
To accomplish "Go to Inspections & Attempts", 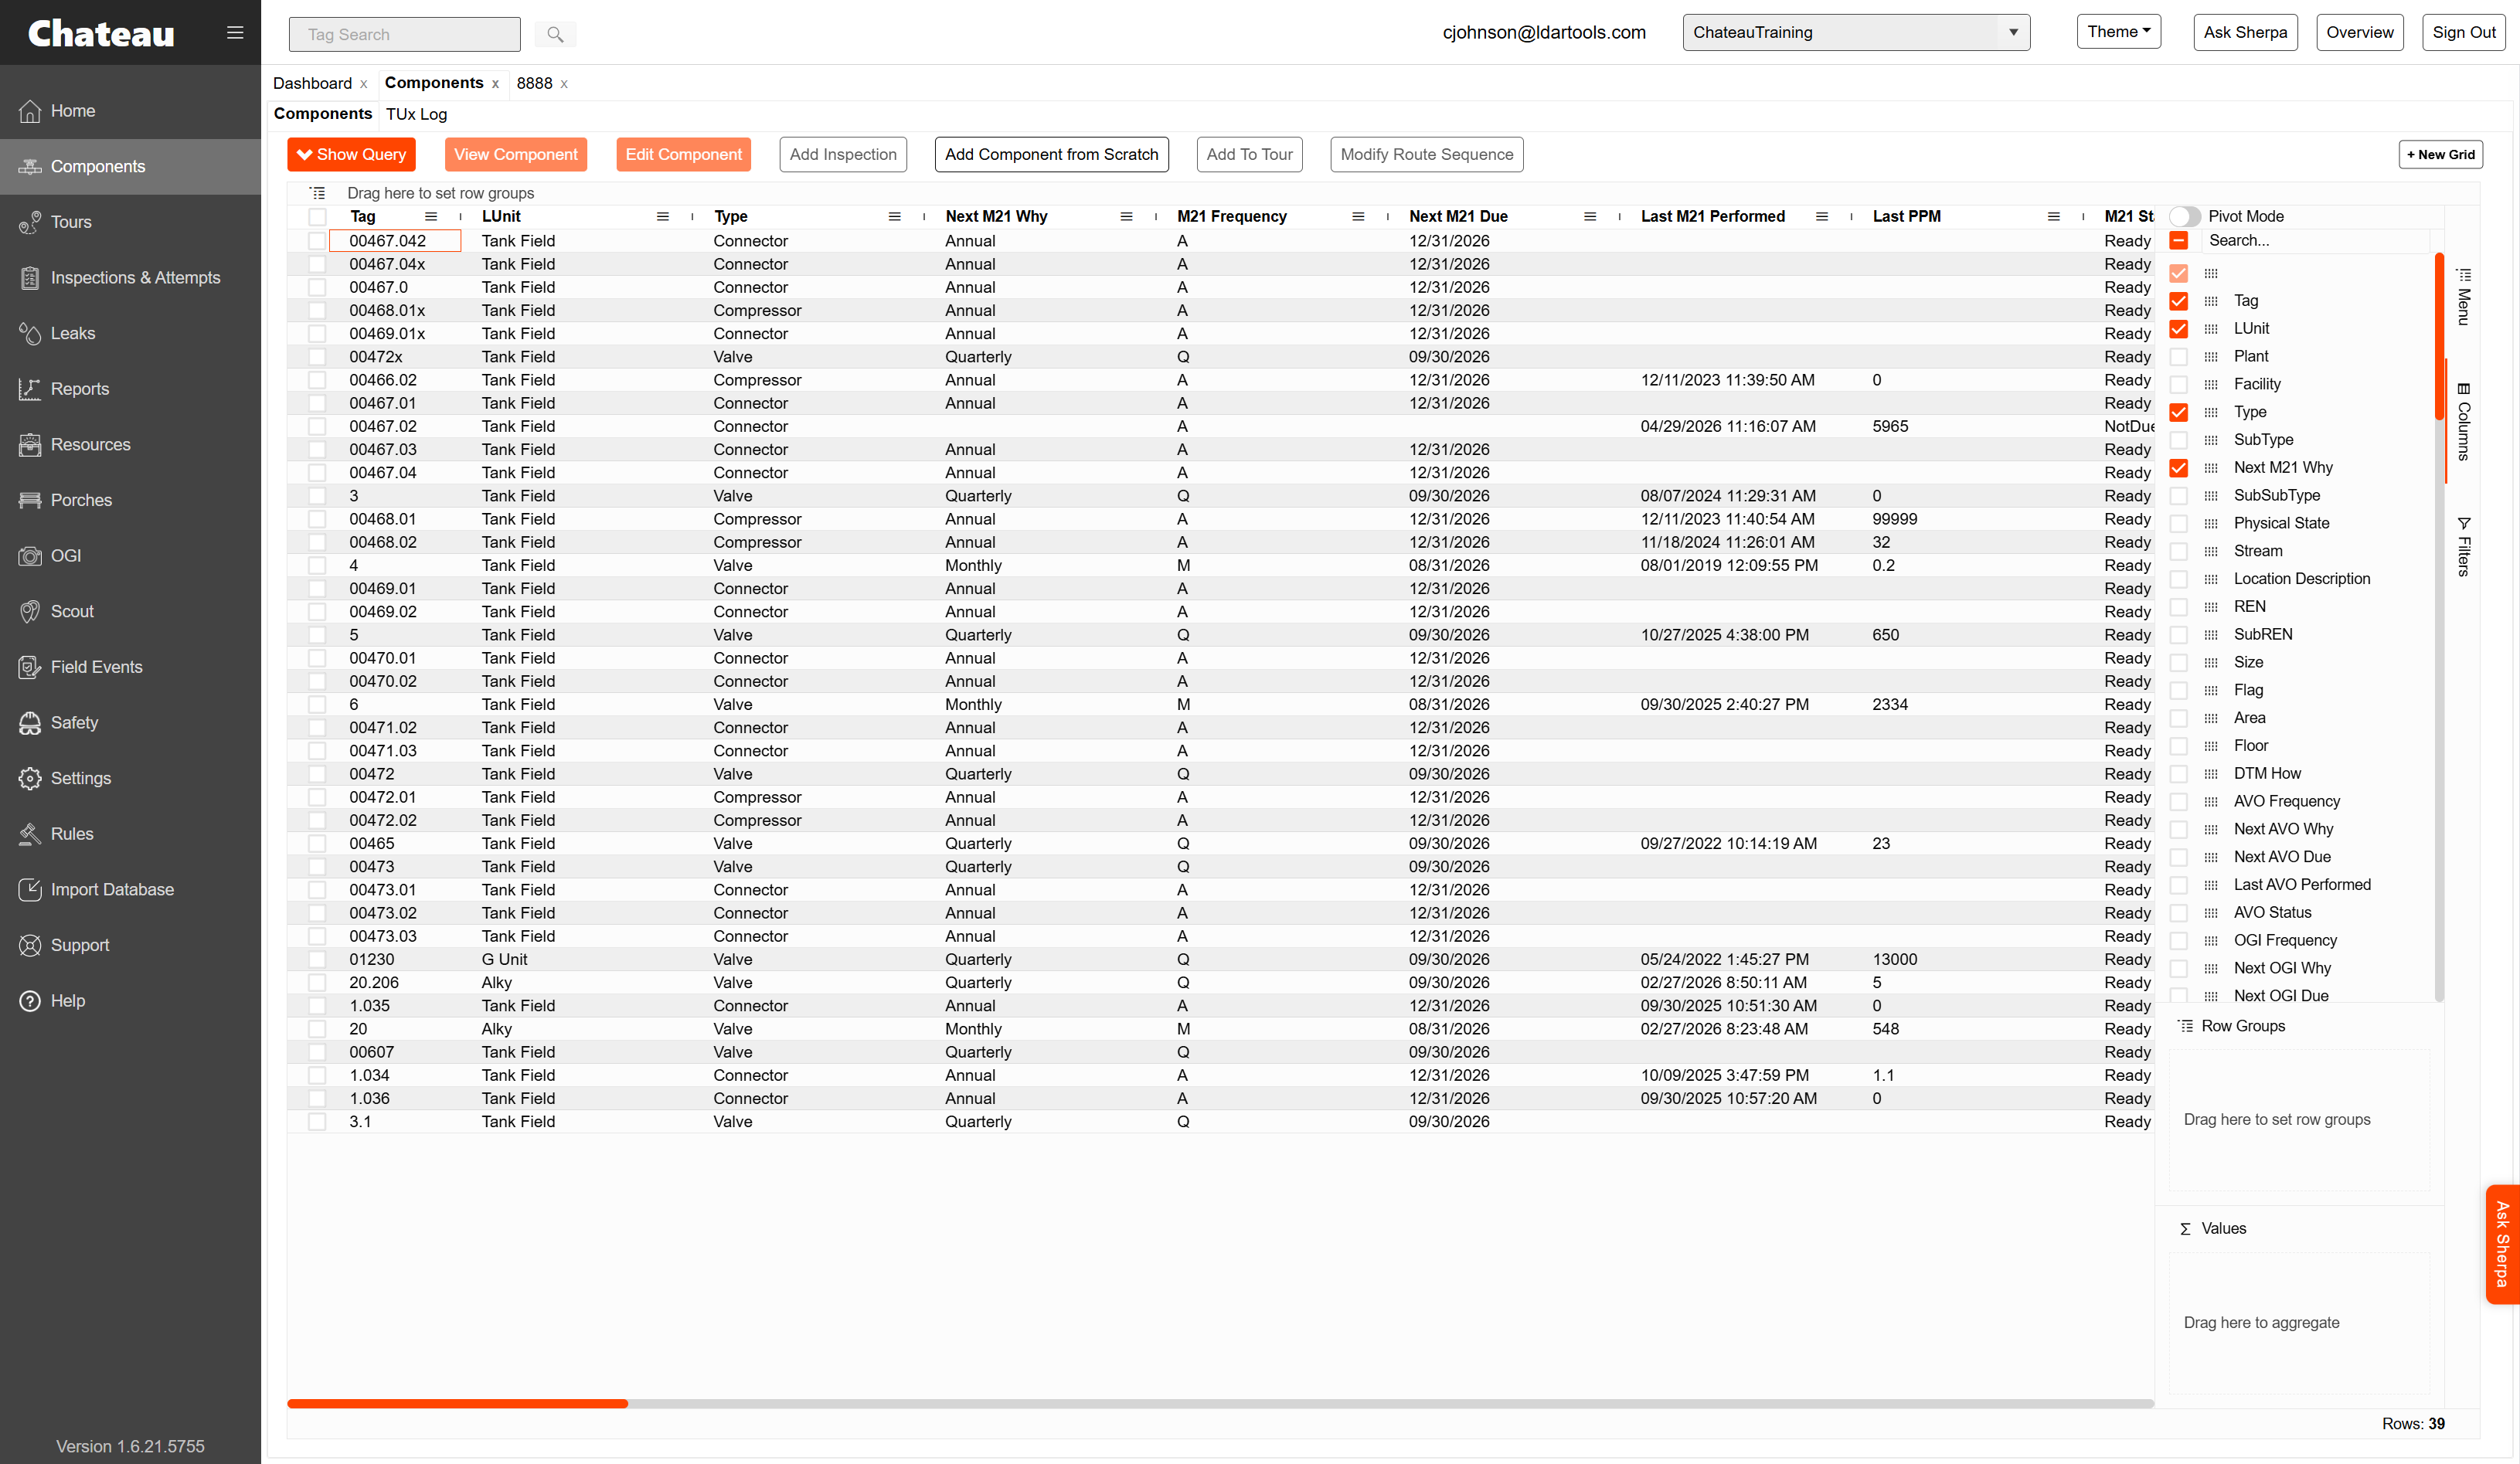I will pos(130,278).
